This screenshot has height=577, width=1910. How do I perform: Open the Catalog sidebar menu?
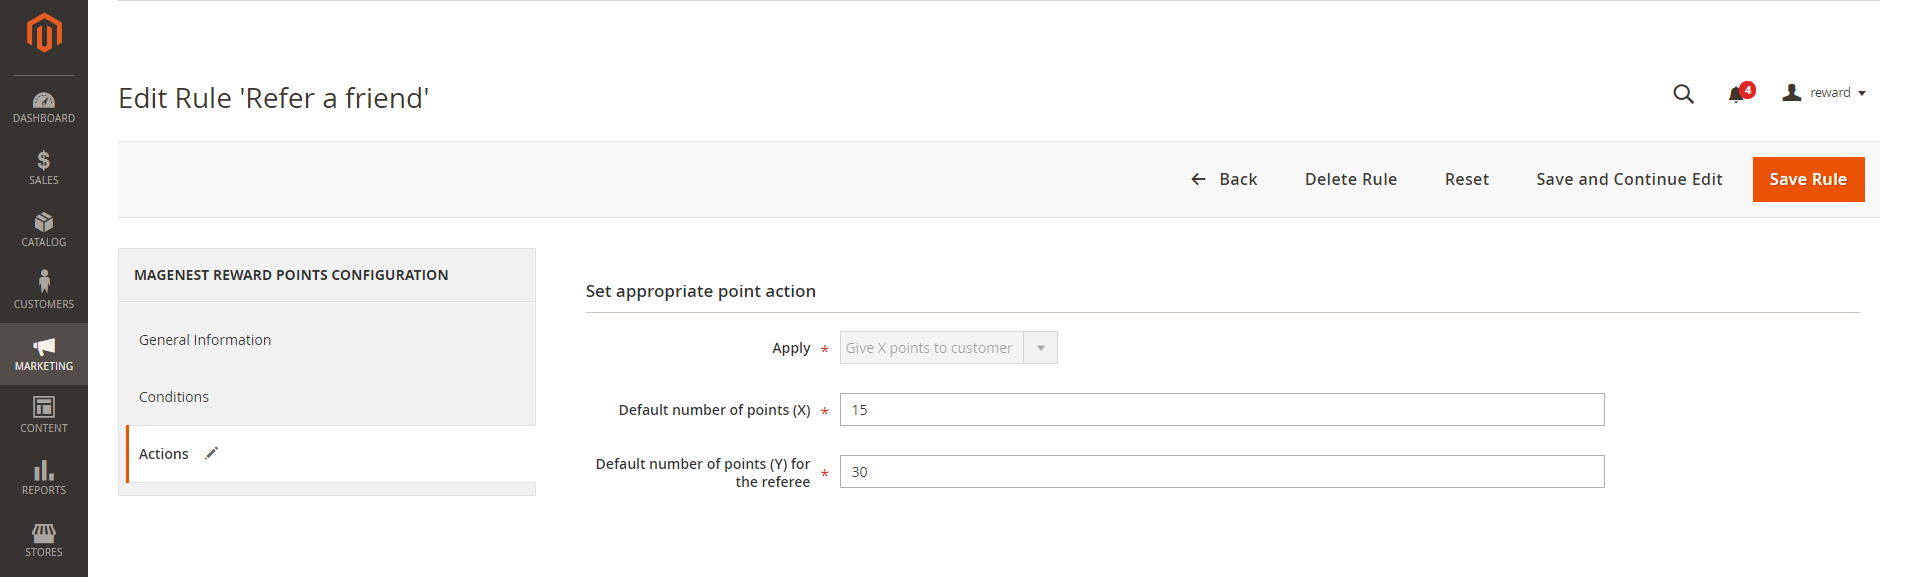44,230
